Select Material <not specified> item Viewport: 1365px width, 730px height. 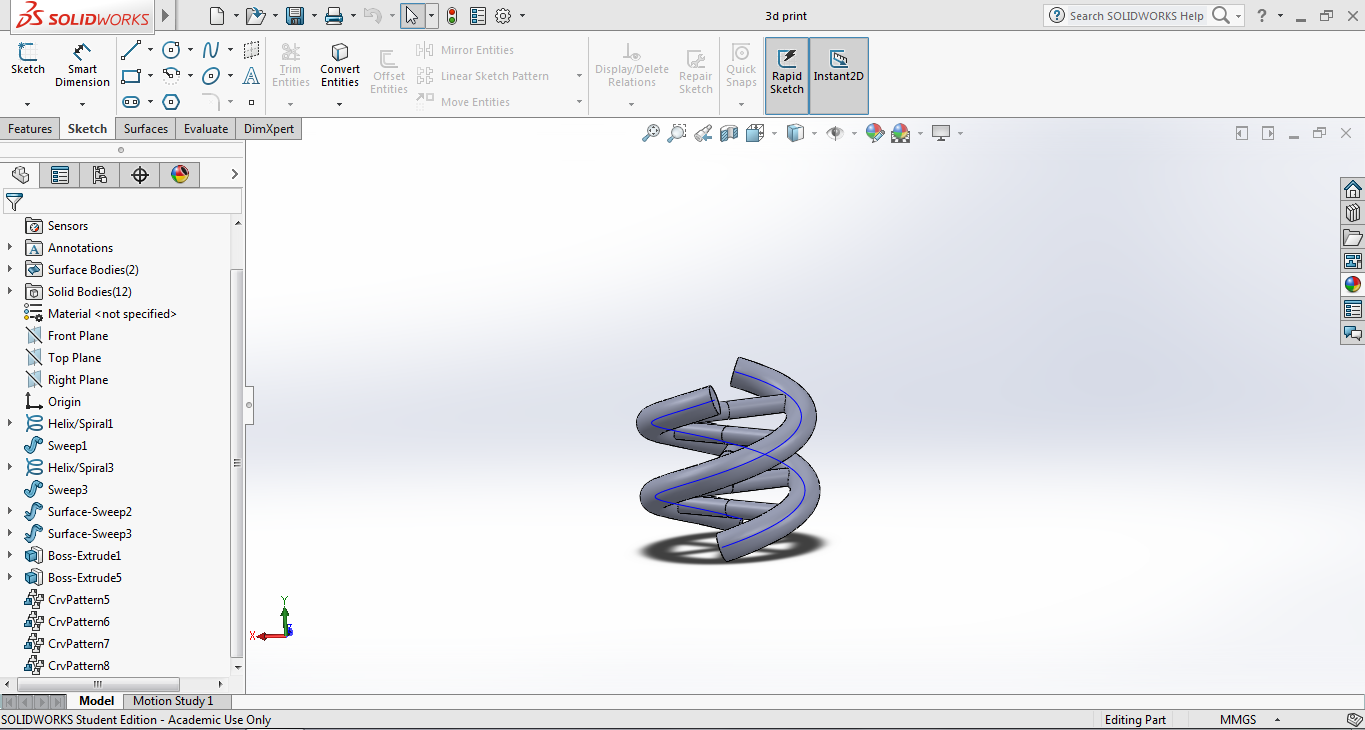(x=112, y=314)
